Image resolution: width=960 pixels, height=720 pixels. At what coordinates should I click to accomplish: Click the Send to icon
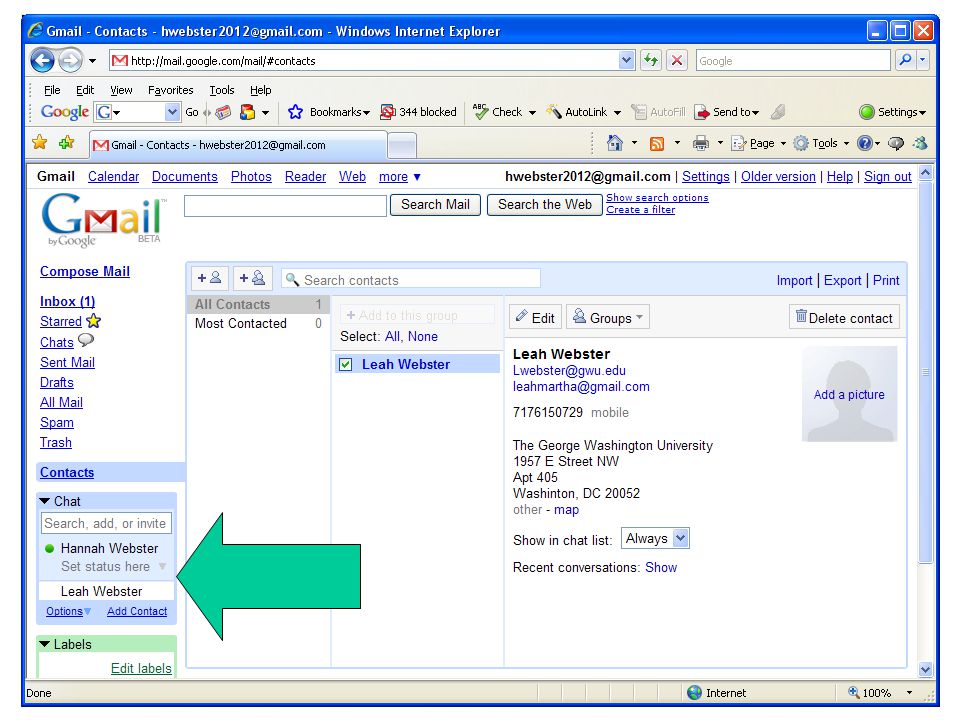click(701, 112)
